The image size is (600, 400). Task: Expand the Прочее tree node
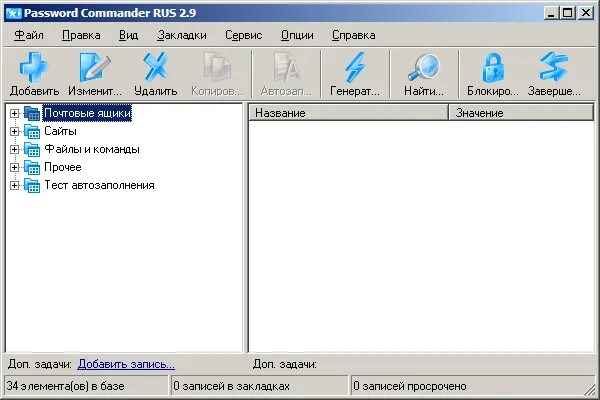[x=14, y=167]
